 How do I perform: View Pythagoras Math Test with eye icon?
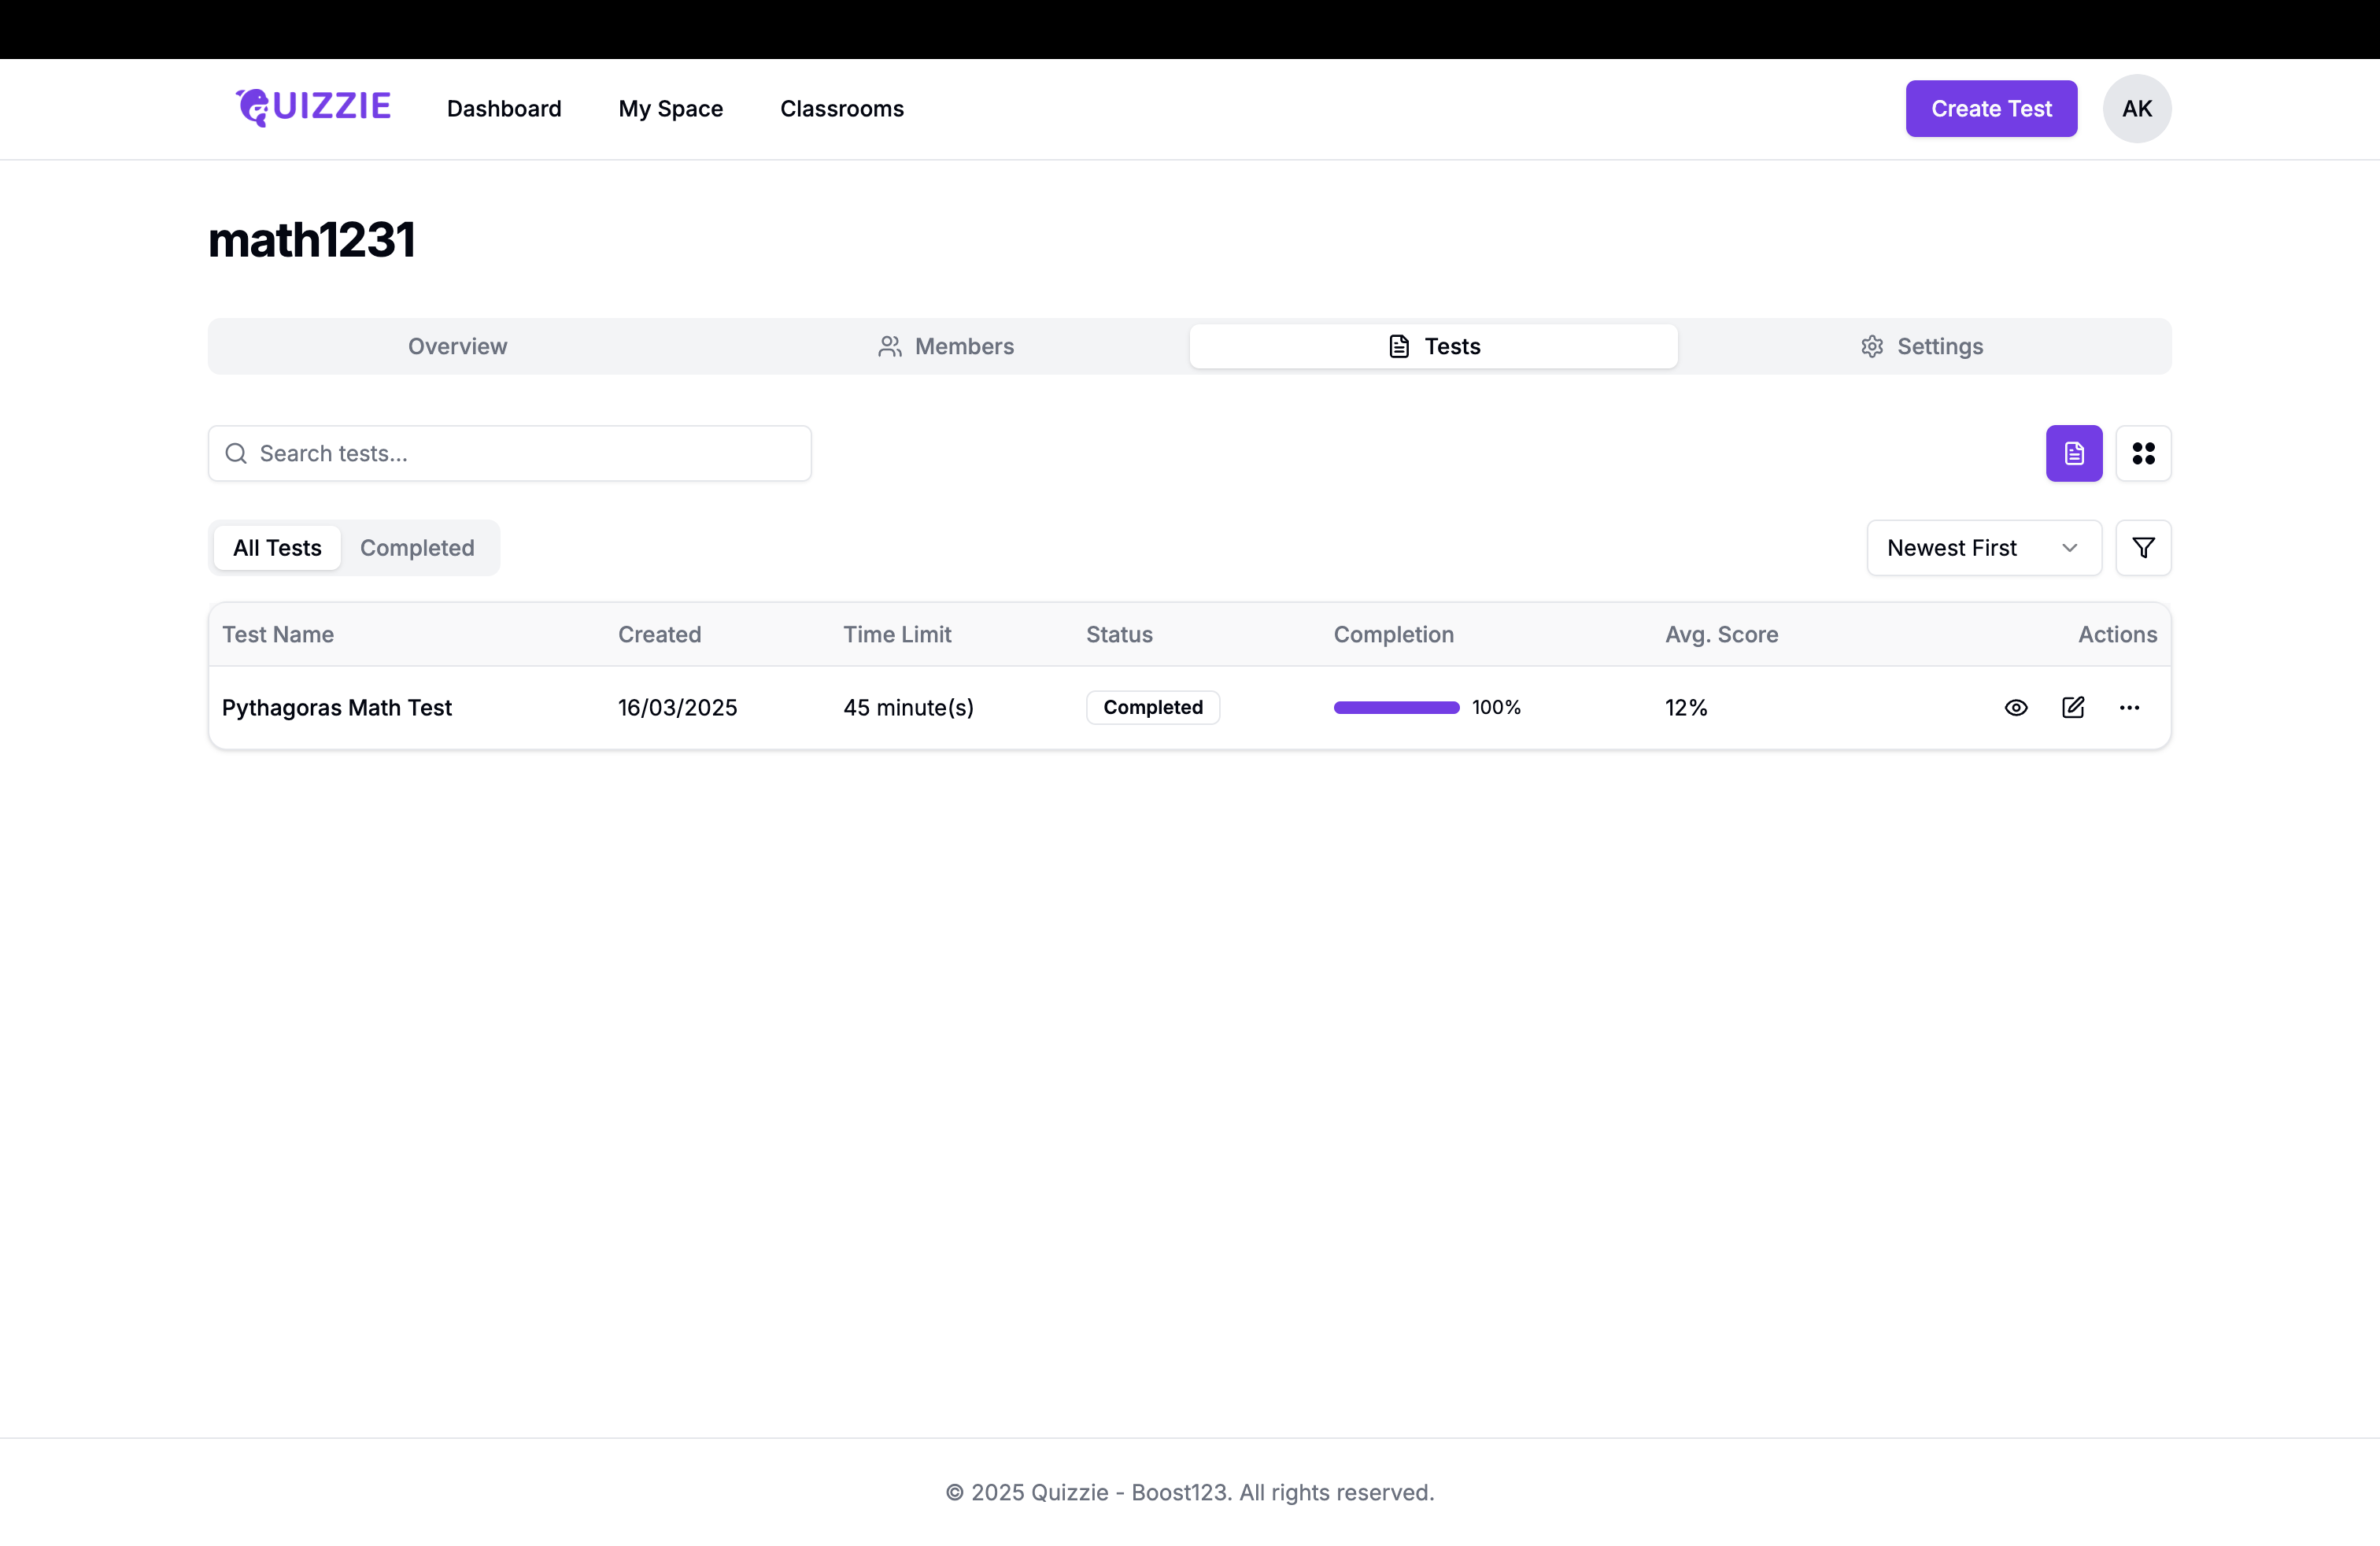pyautogui.click(x=2016, y=707)
